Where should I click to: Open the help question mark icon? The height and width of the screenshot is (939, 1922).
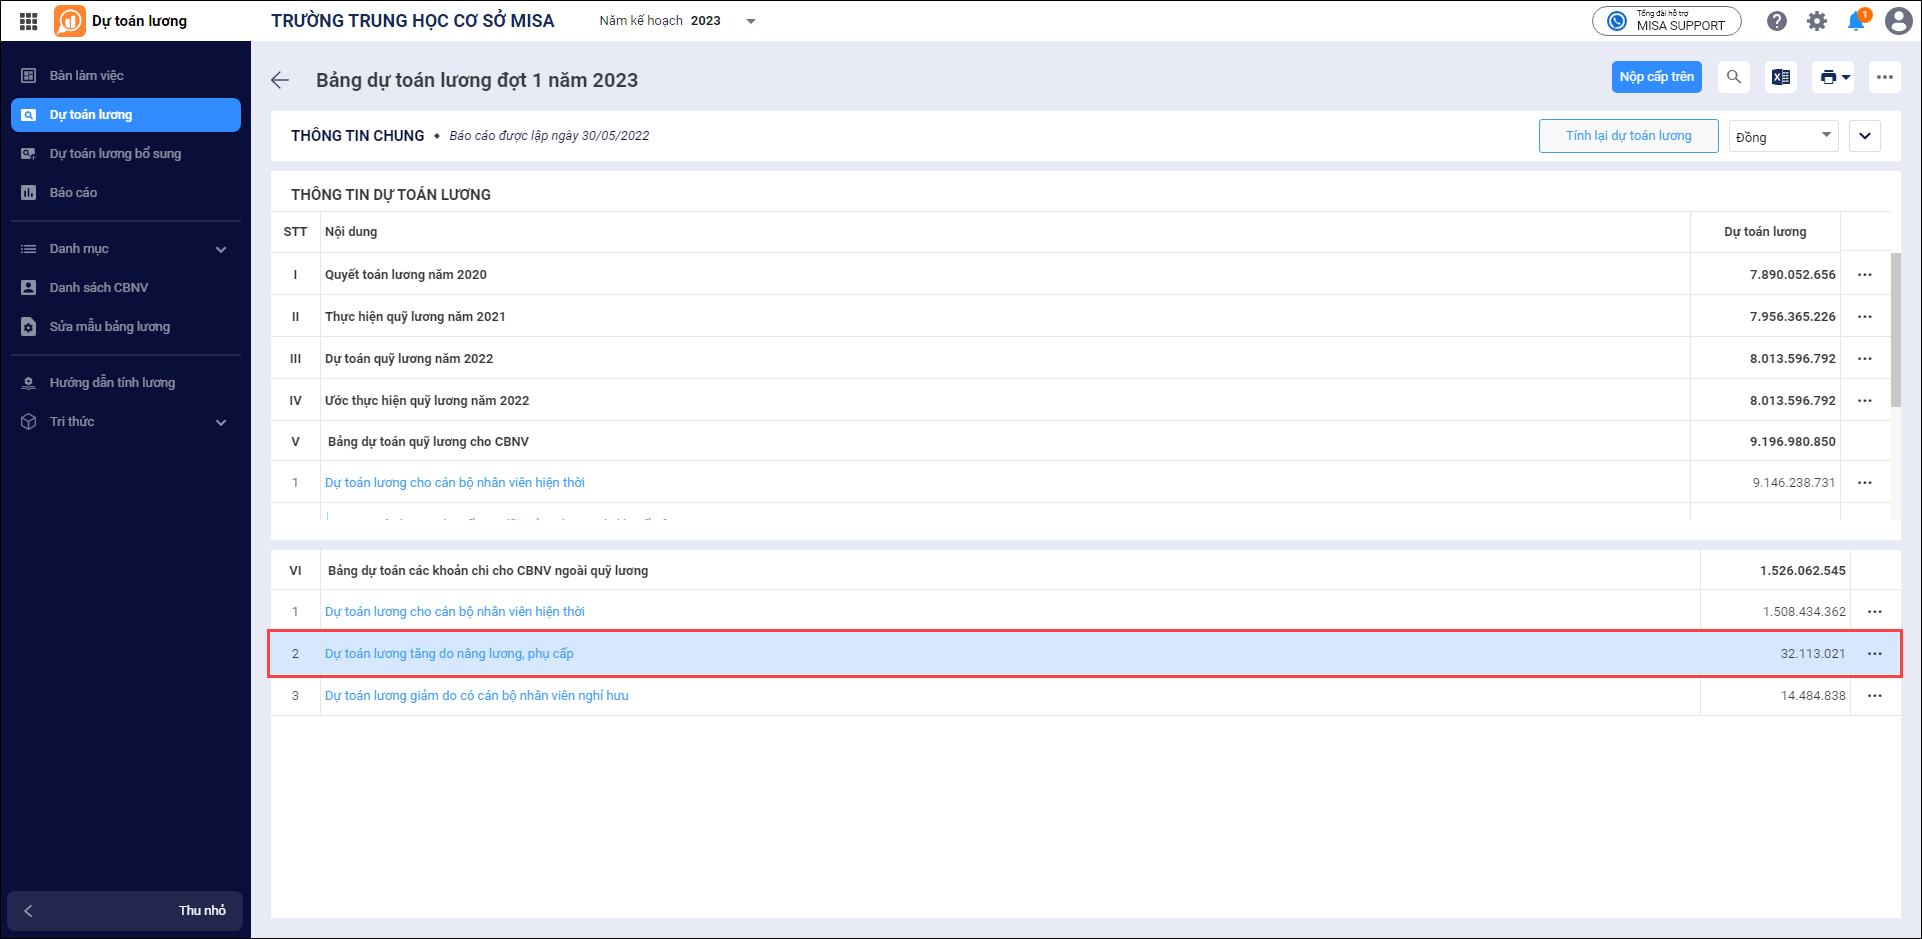tap(1777, 21)
